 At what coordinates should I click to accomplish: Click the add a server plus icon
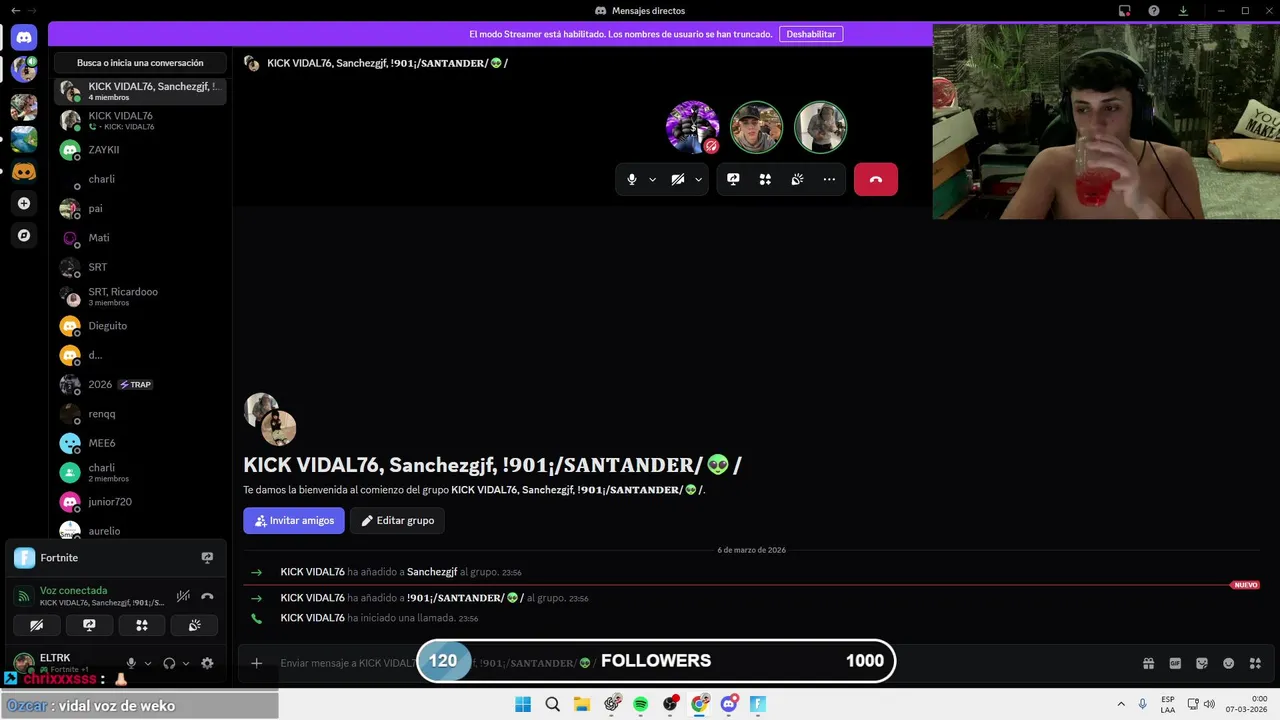pyautogui.click(x=24, y=203)
